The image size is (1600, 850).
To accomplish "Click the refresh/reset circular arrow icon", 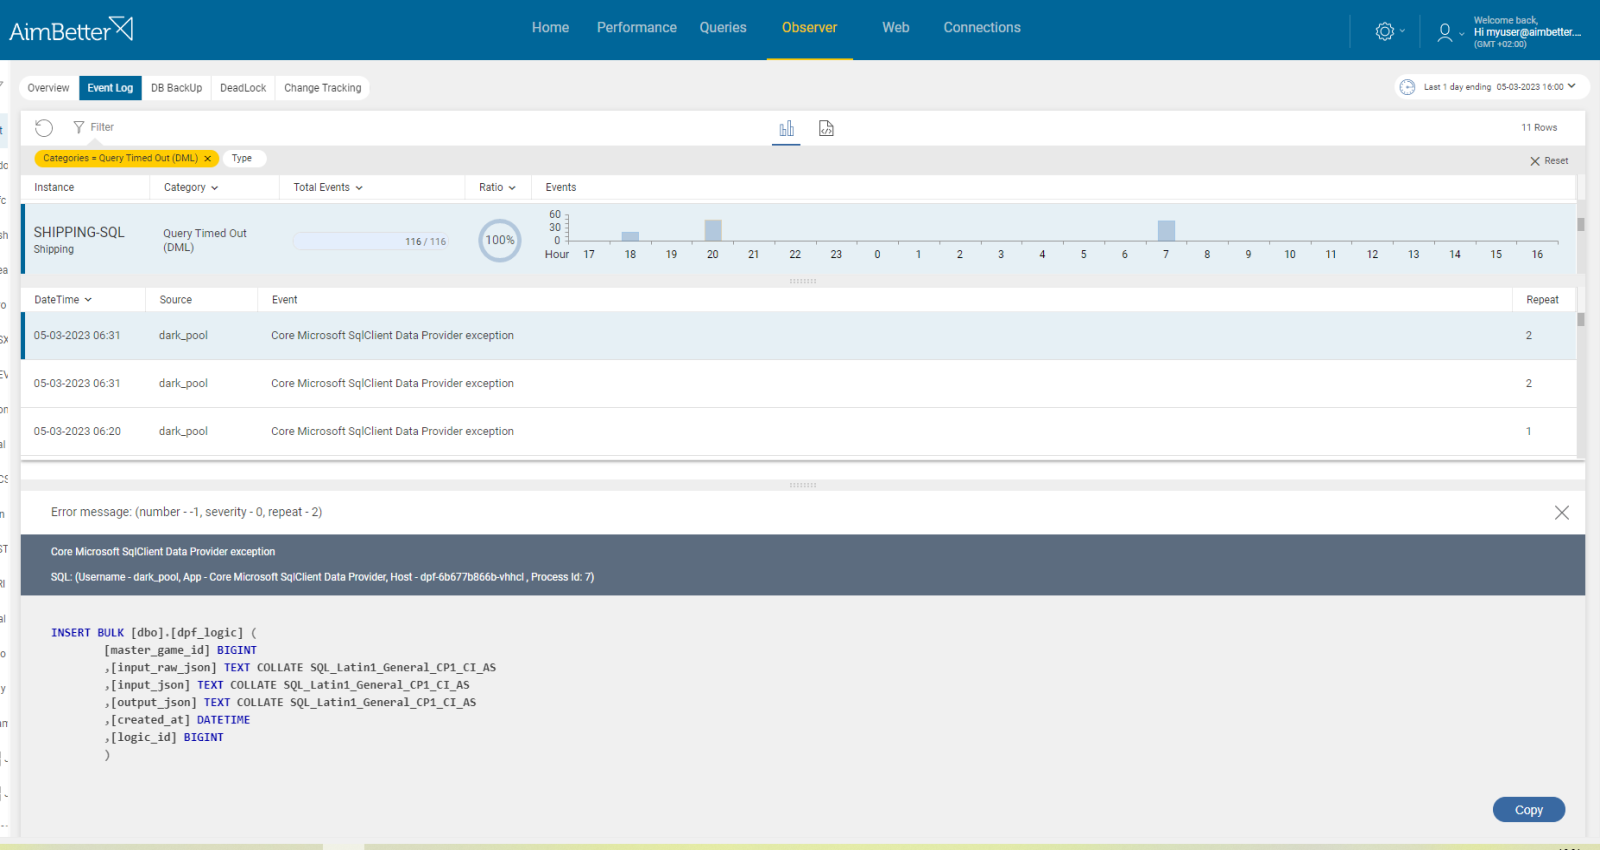I will click(44, 127).
